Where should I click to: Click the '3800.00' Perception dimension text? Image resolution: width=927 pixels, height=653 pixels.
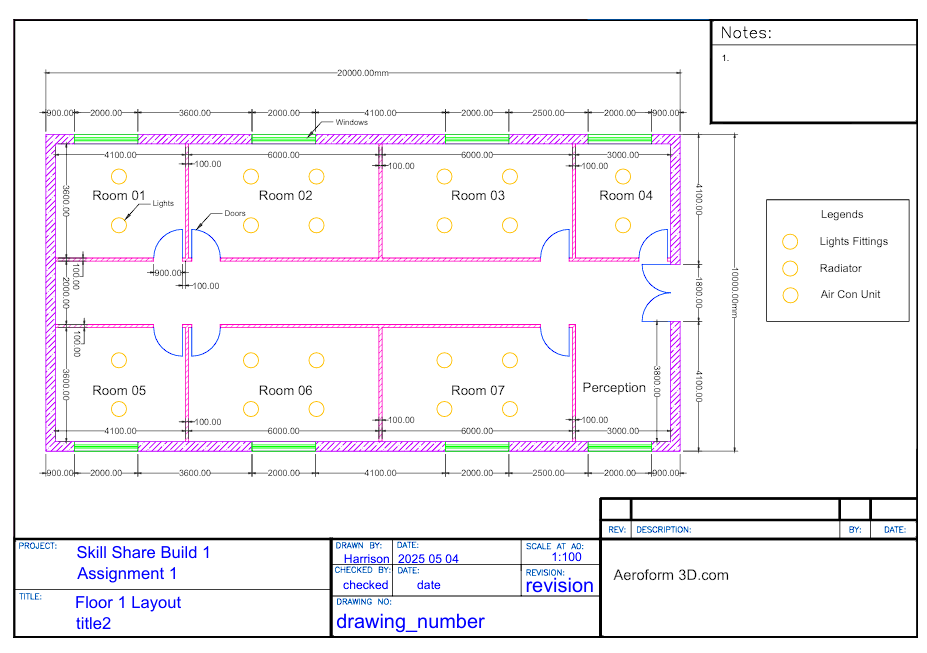[x=656, y=381]
